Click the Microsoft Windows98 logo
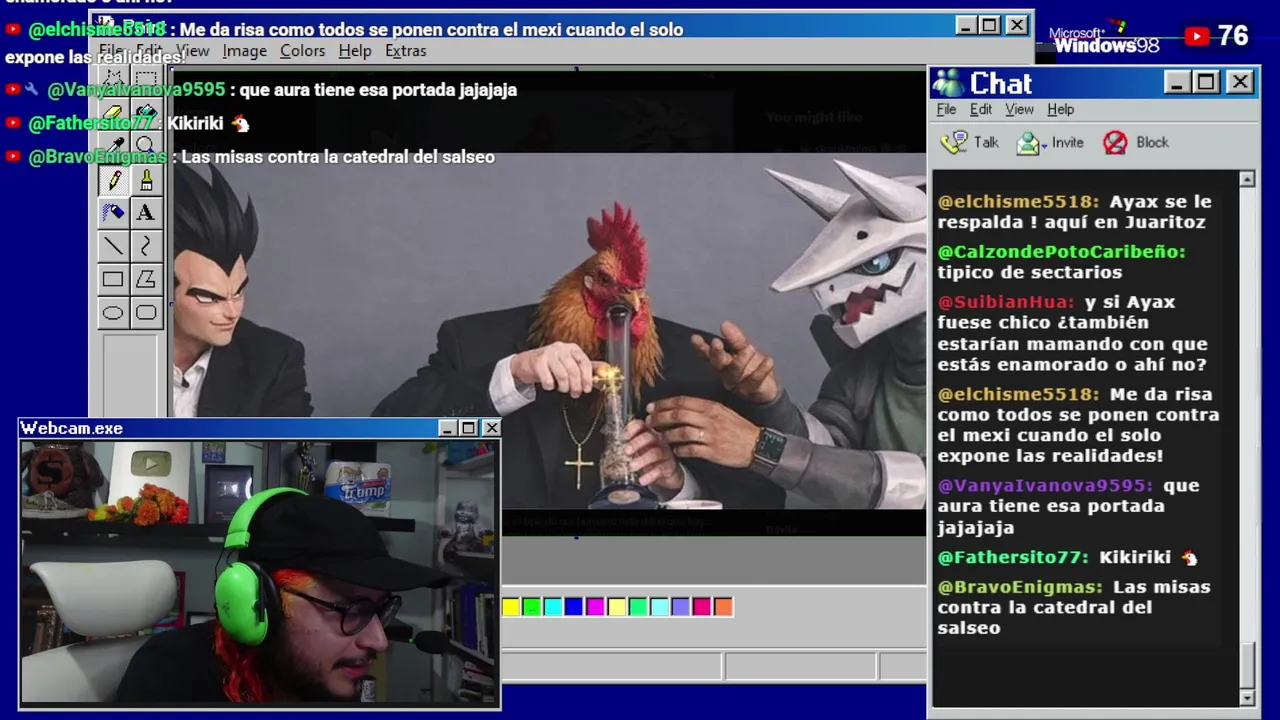 1104,38
